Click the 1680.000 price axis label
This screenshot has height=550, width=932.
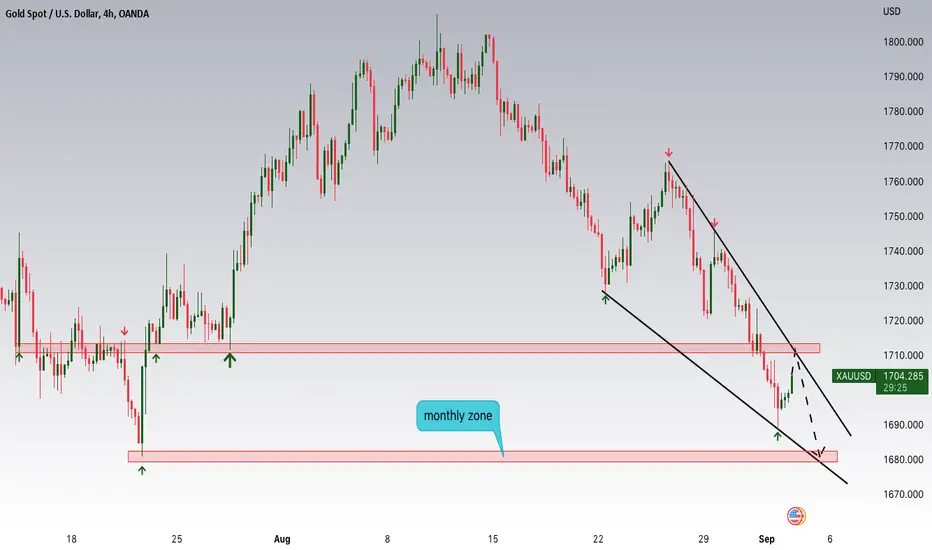tap(903, 460)
